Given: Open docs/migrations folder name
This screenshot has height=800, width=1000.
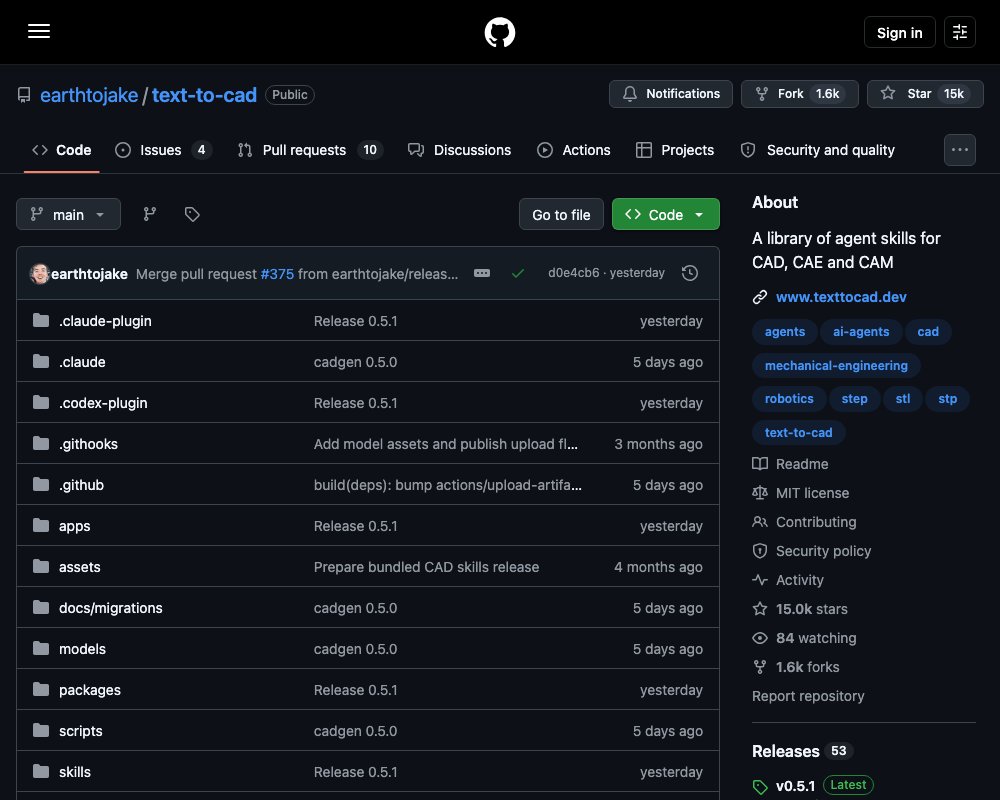Looking at the screenshot, I should (110, 608).
